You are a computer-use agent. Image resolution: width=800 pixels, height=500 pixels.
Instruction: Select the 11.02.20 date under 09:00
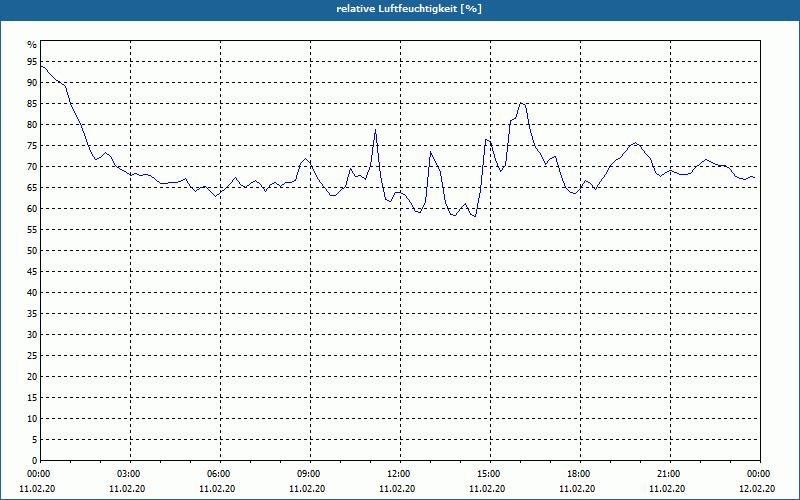click(x=307, y=489)
